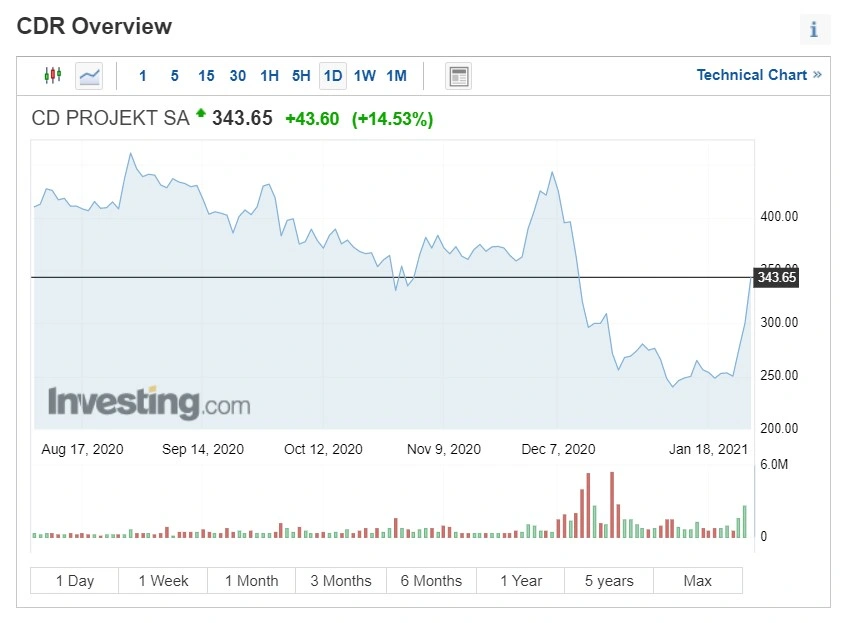Select the 5-minute interval
This screenshot has height=623, width=845.
[x=175, y=76]
